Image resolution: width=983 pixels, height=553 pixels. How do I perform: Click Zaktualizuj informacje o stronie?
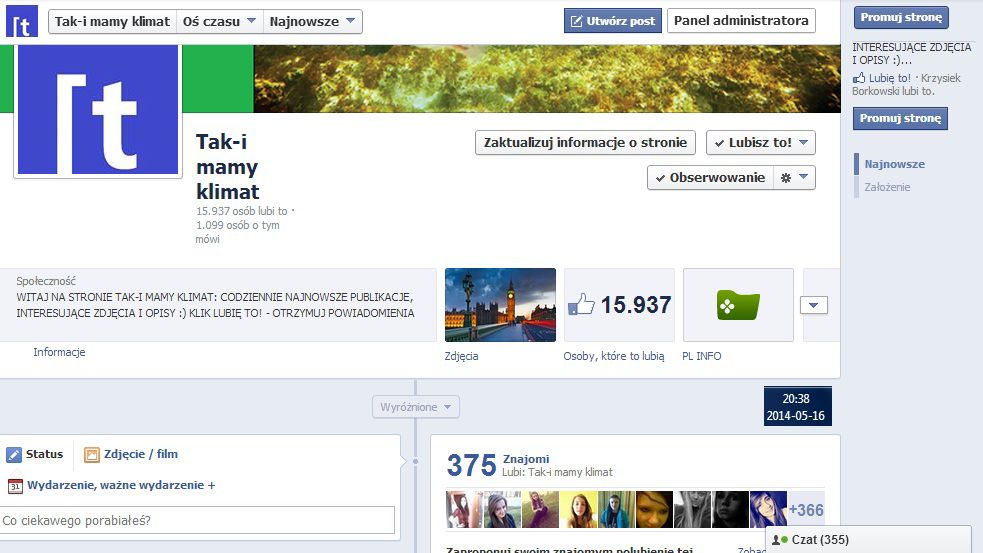pyautogui.click(x=586, y=142)
